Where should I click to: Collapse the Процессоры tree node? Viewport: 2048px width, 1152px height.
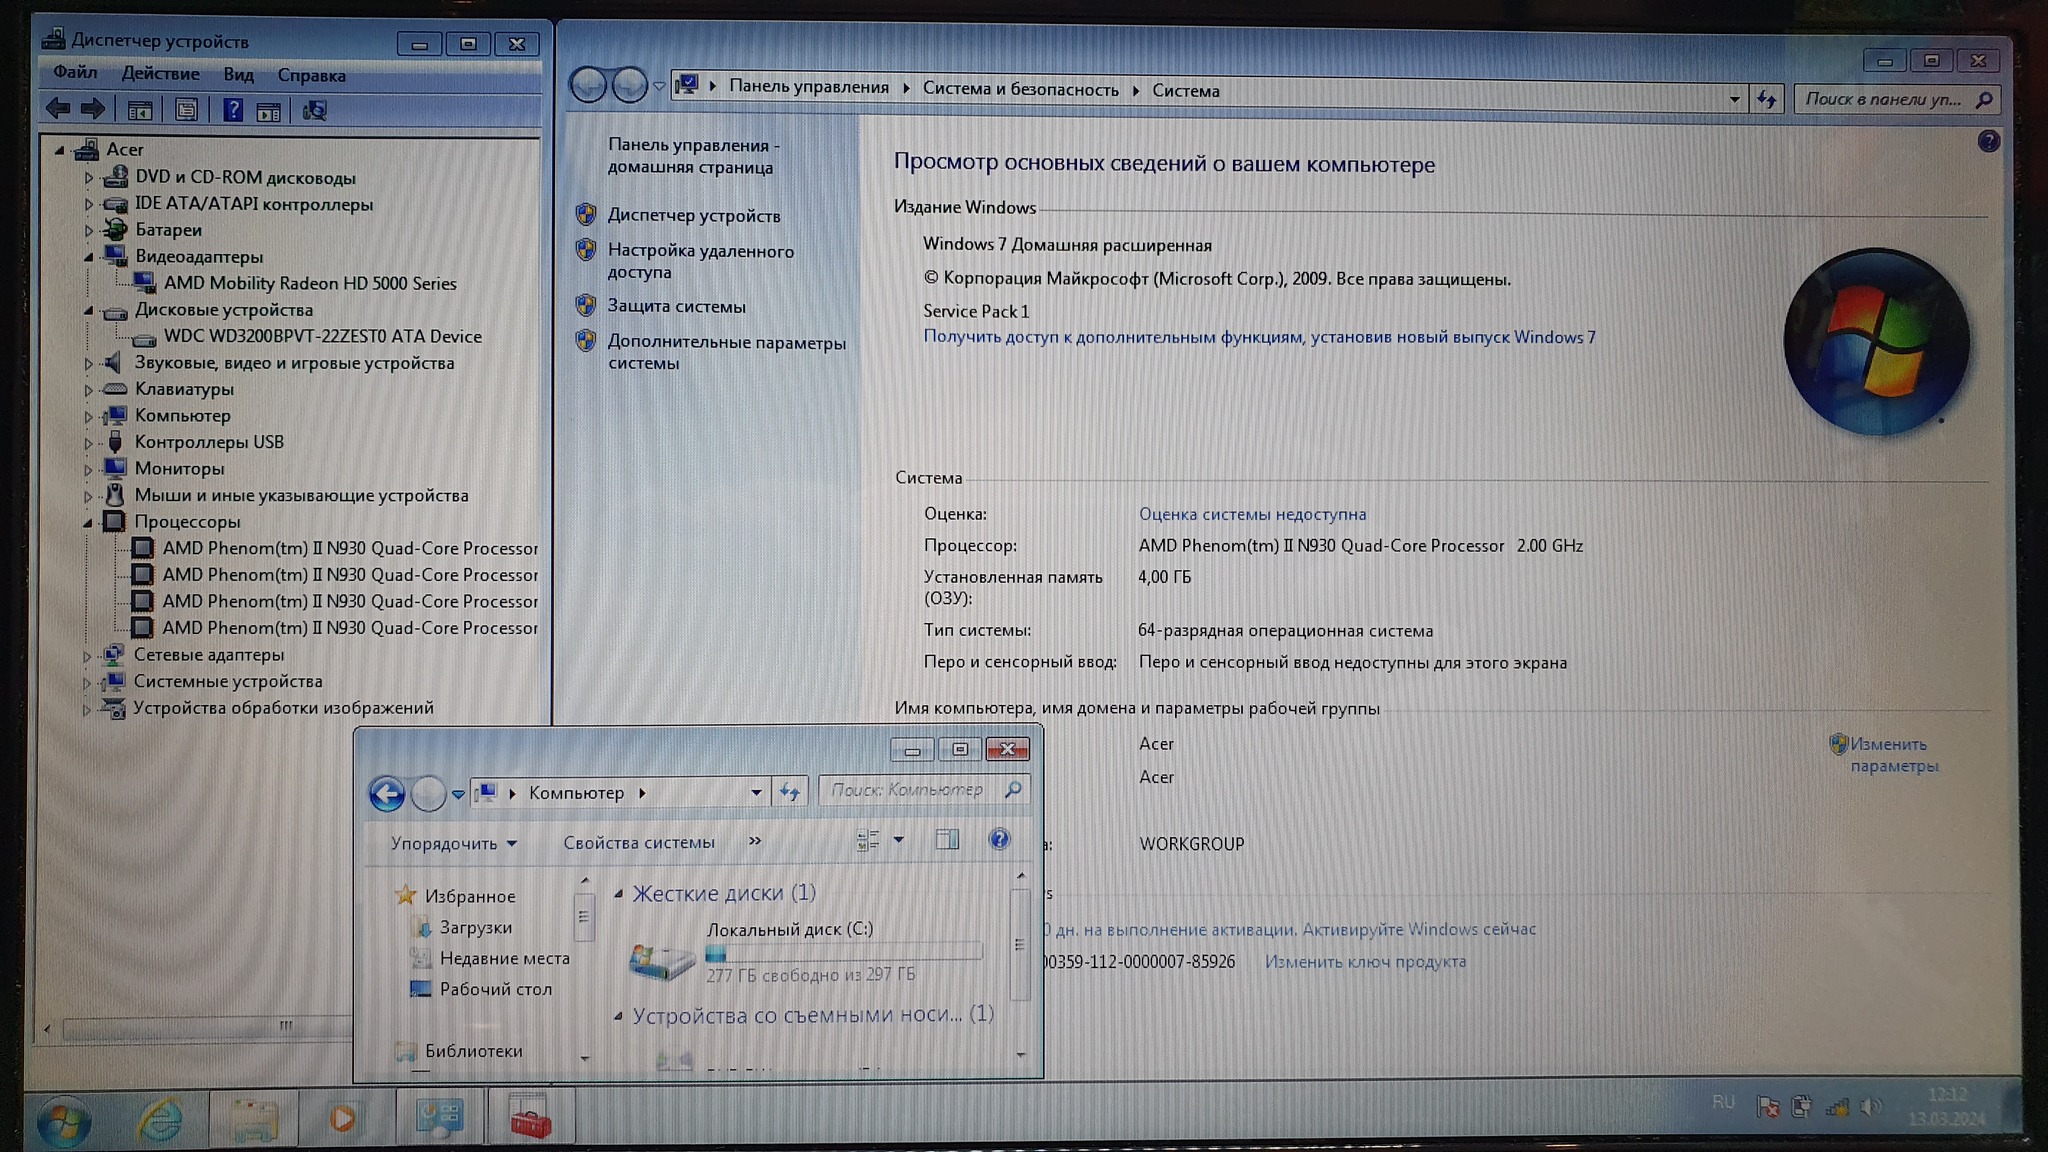(x=88, y=522)
